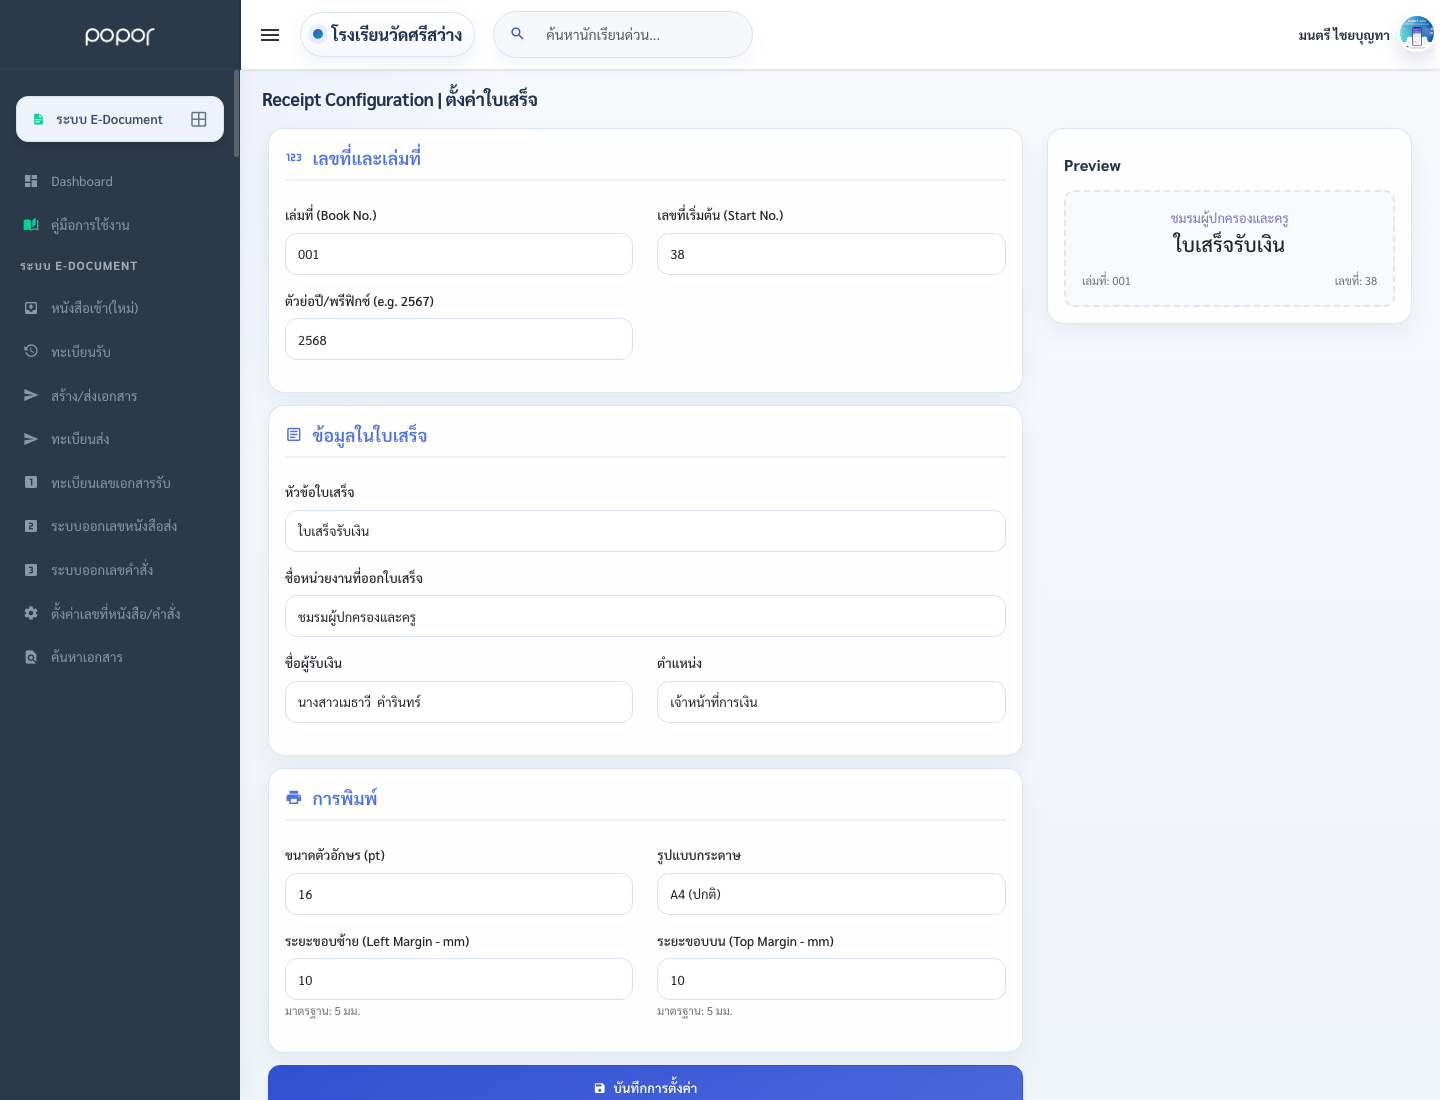The width and height of the screenshot is (1440, 1100).
Task: Click the หัวข้อใบเสร็จ input field
Action: pyautogui.click(x=645, y=531)
